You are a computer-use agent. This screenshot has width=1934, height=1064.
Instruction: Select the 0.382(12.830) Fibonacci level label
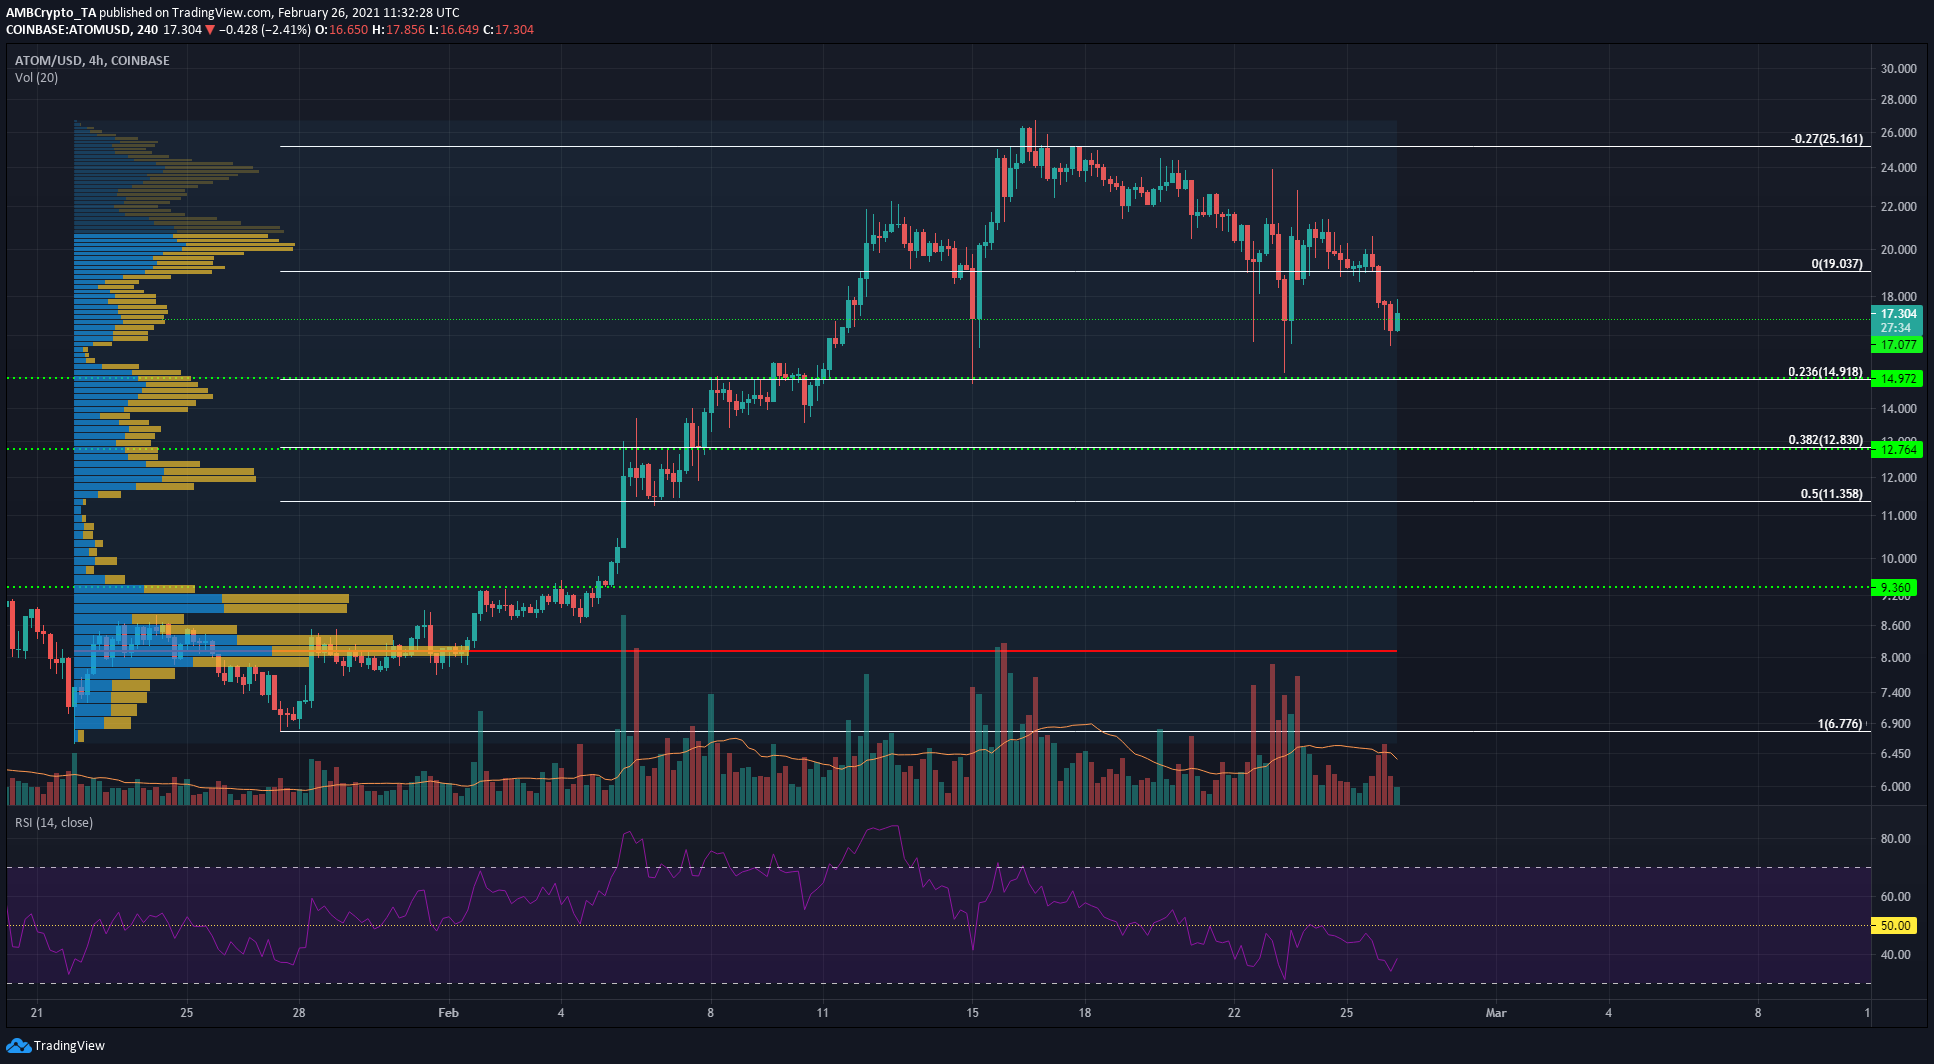[1826, 440]
